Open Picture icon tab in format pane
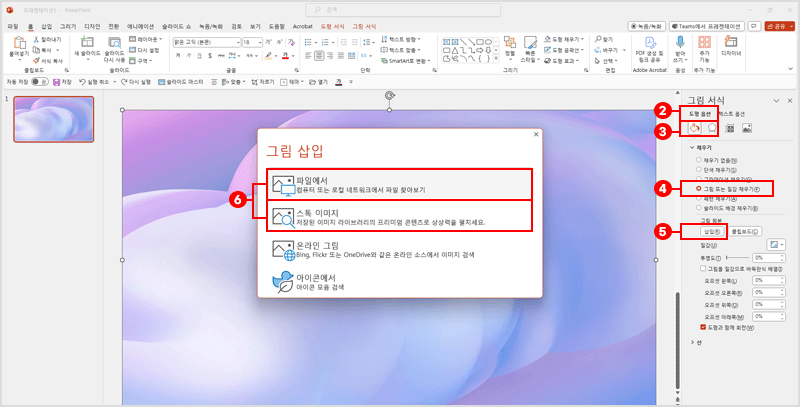Screen dimensions: 800x407 tap(747, 128)
